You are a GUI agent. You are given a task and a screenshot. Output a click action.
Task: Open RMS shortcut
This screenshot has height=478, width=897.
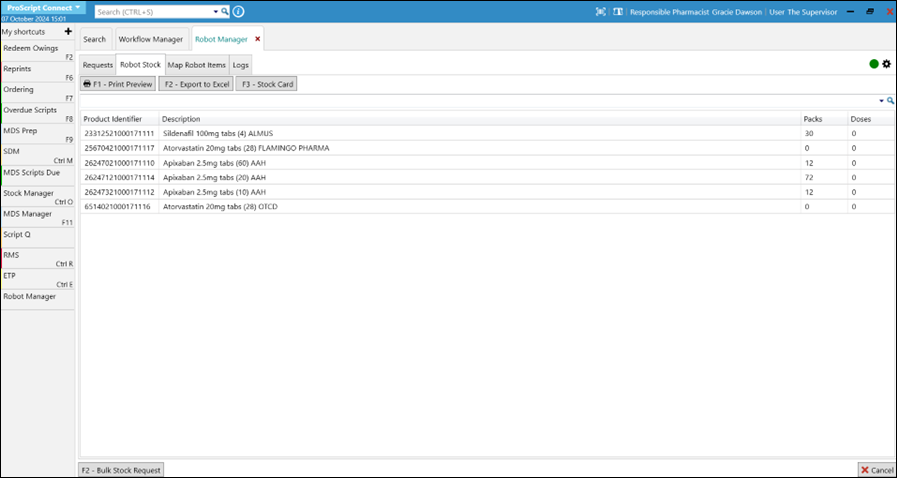coord(38,258)
